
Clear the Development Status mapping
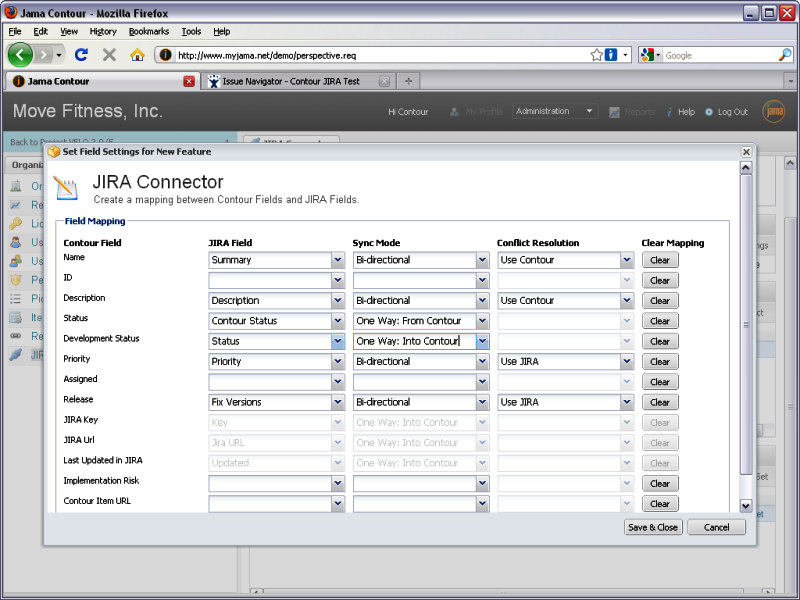point(660,341)
